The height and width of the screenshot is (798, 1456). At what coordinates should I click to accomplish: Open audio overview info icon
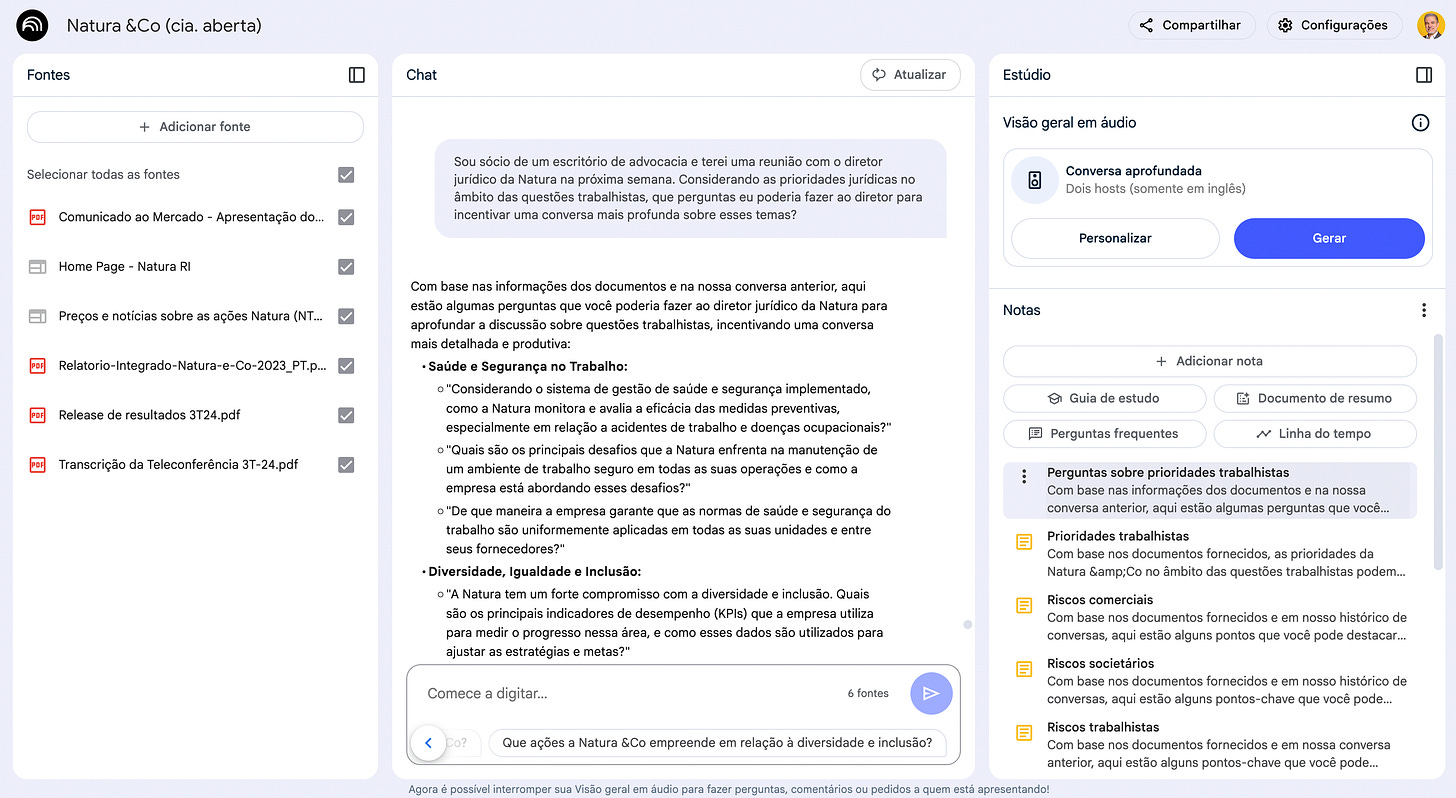[1420, 123]
